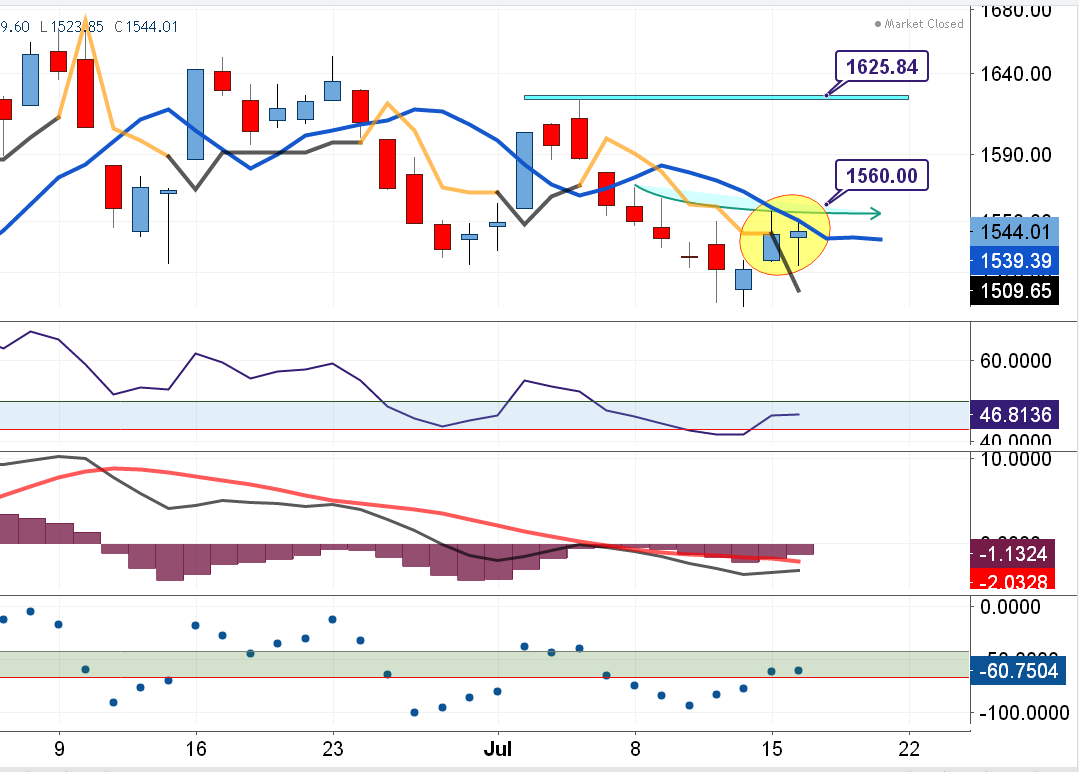Click the light blue RSI band area

300,416
